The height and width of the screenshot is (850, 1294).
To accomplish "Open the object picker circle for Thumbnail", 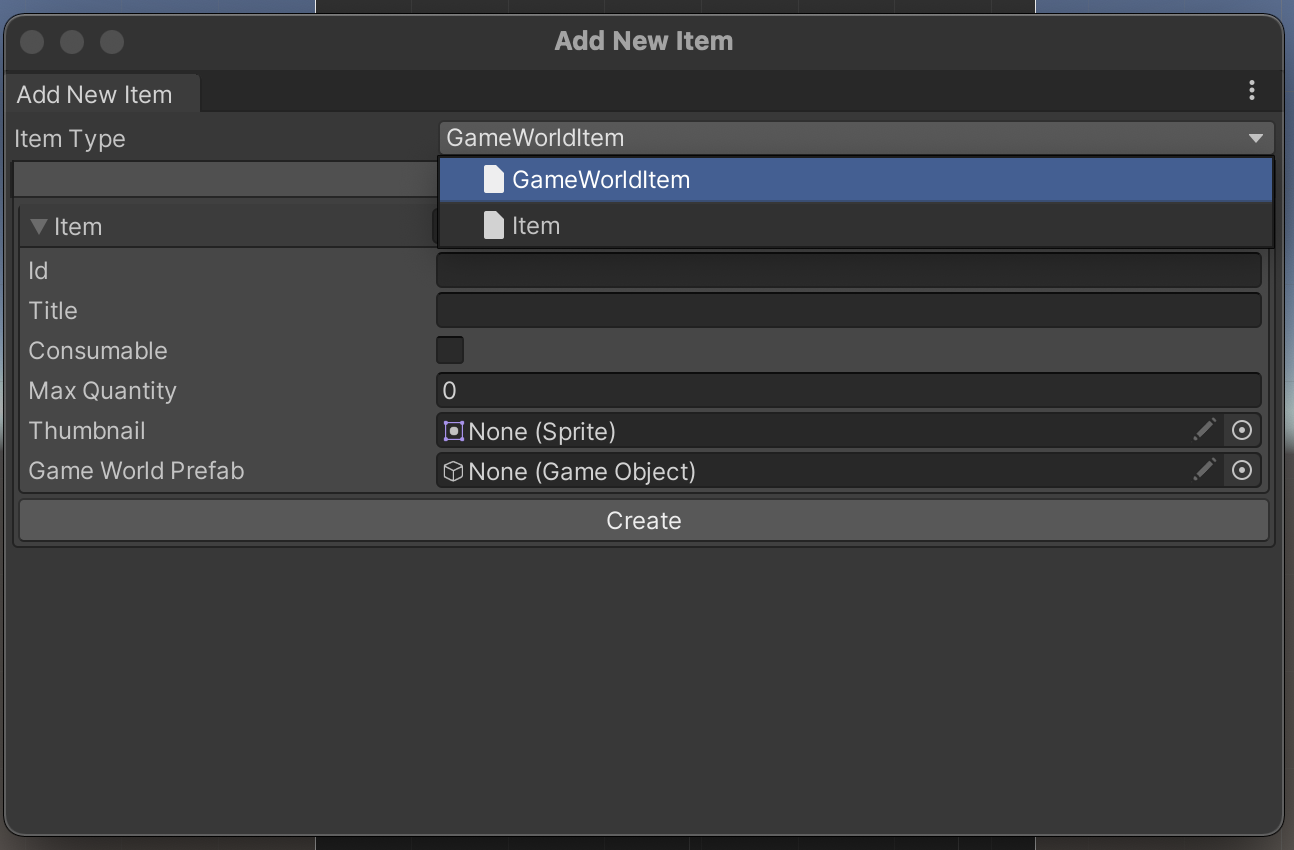I will pos(1242,430).
